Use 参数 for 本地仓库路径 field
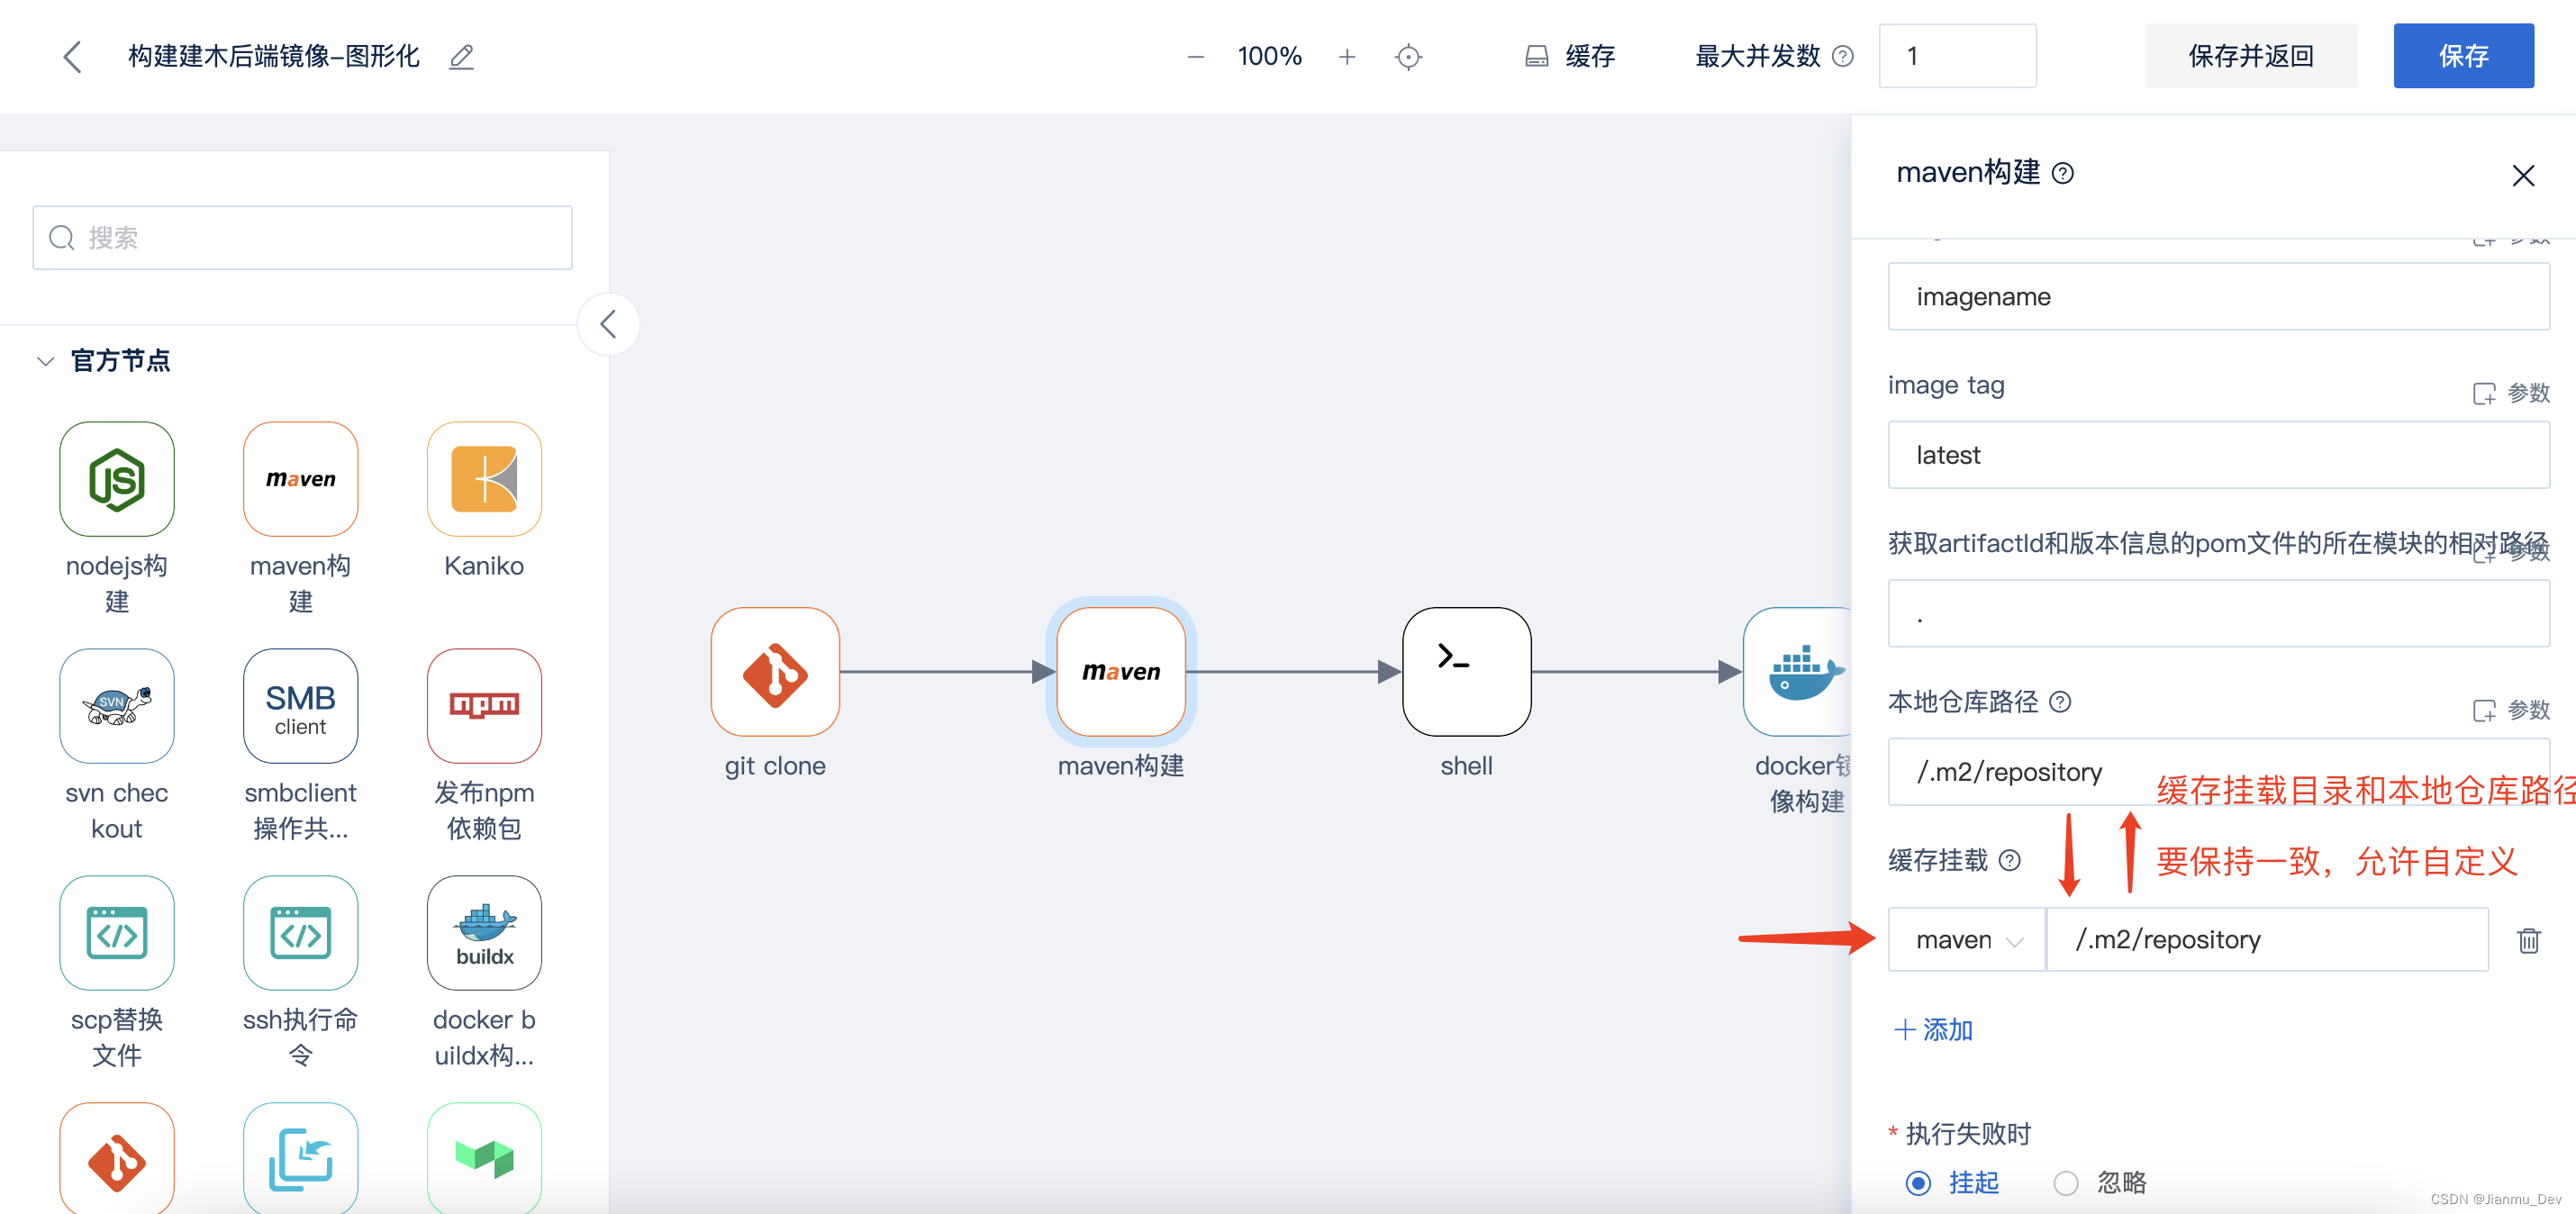 coord(2511,710)
